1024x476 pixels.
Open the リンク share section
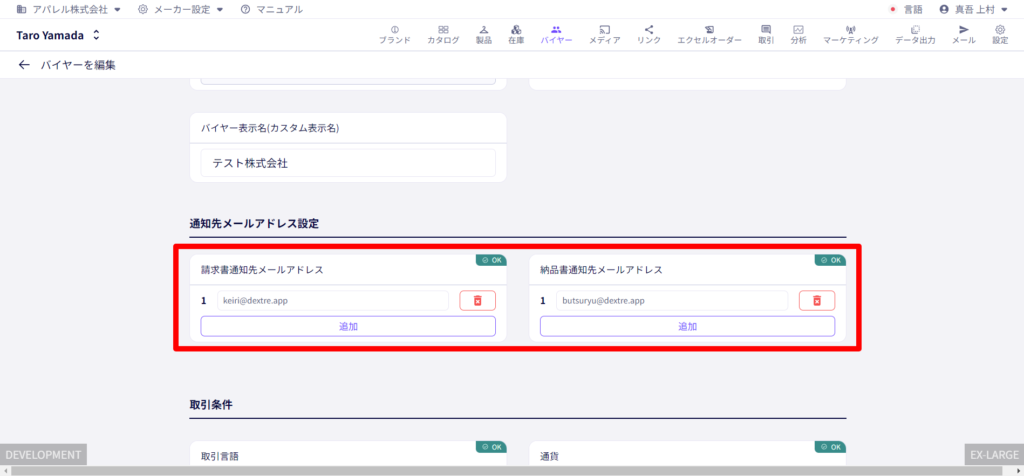click(649, 35)
